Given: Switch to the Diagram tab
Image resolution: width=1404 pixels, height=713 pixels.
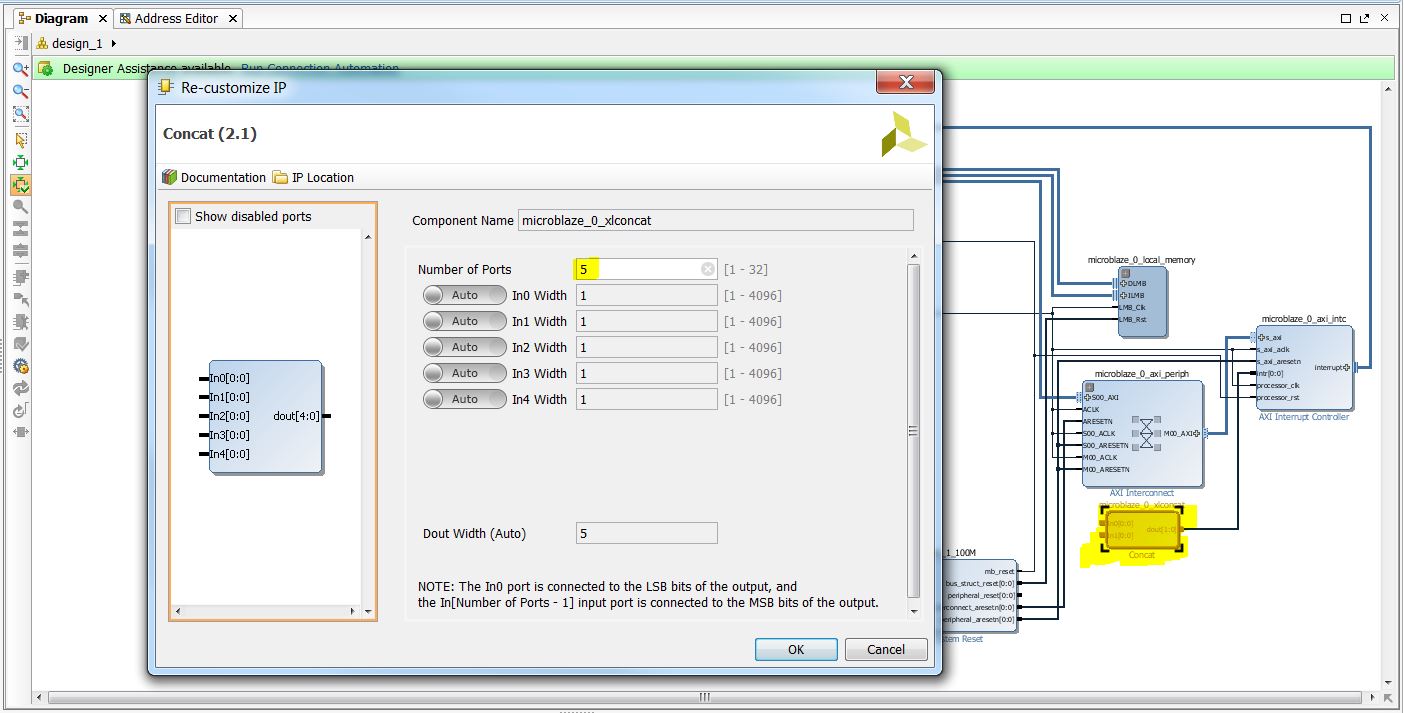Looking at the screenshot, I should coord(61,19).
